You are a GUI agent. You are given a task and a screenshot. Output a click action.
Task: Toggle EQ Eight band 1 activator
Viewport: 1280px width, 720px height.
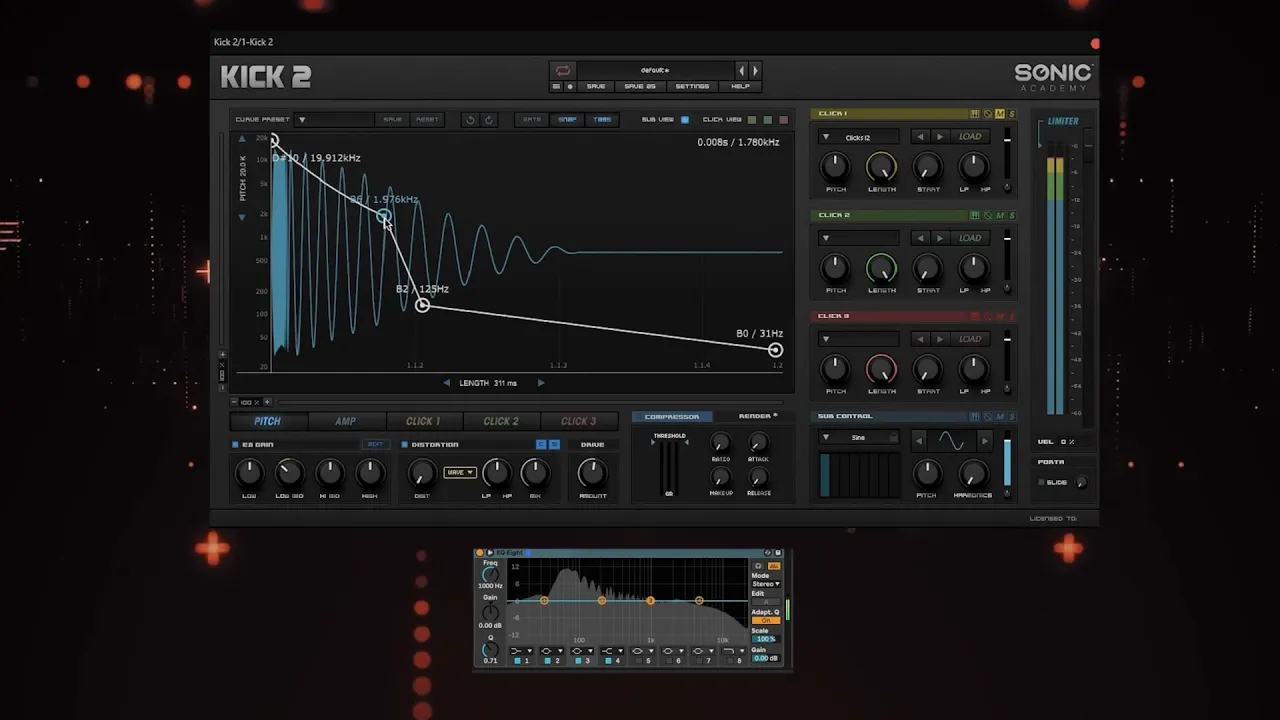pyautogui.click(x=517, y=661)
